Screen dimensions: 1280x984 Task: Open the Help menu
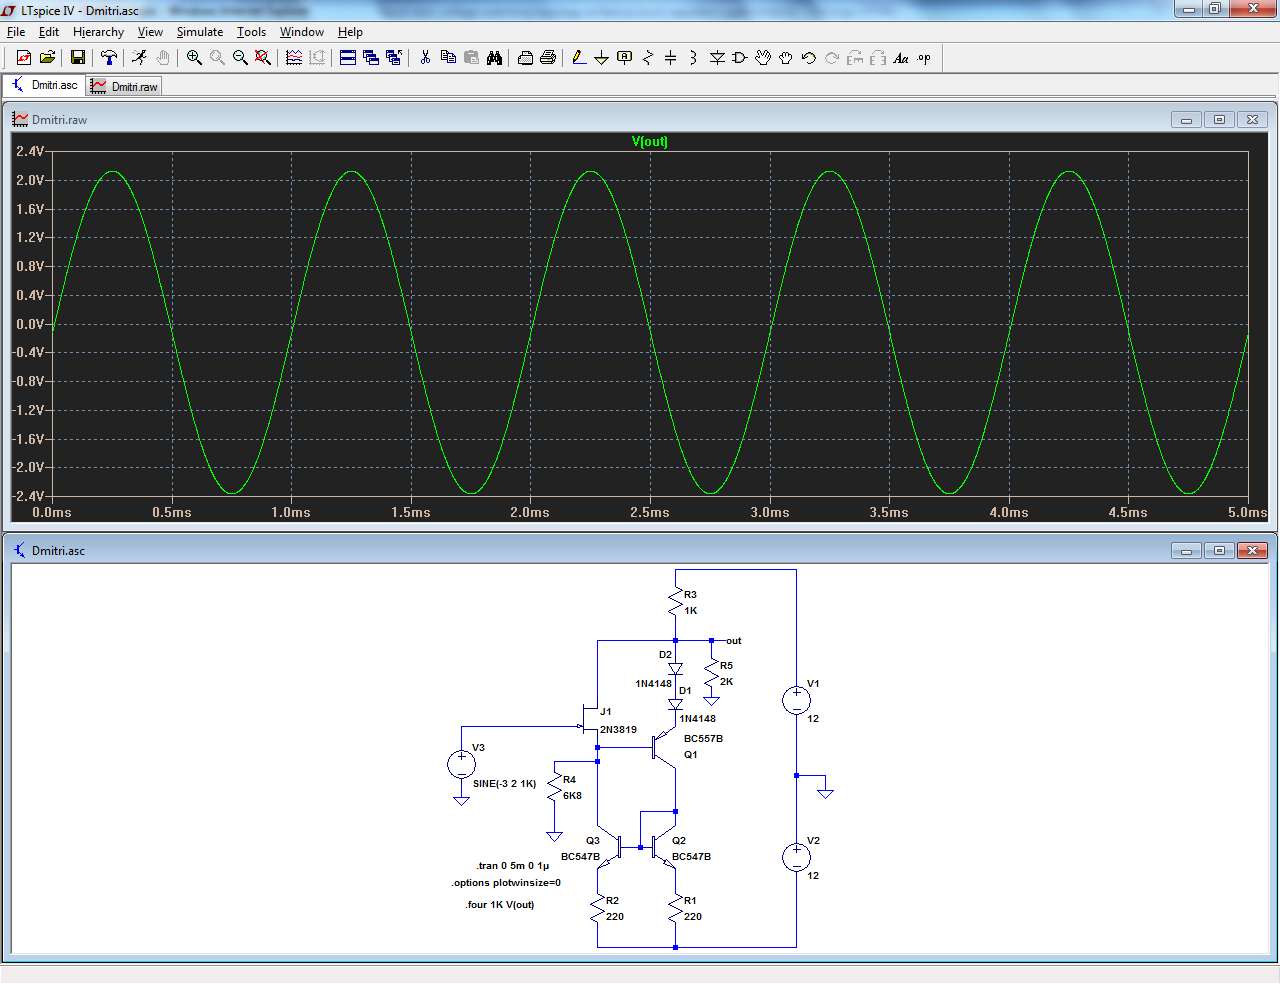(x=350, y=32)
